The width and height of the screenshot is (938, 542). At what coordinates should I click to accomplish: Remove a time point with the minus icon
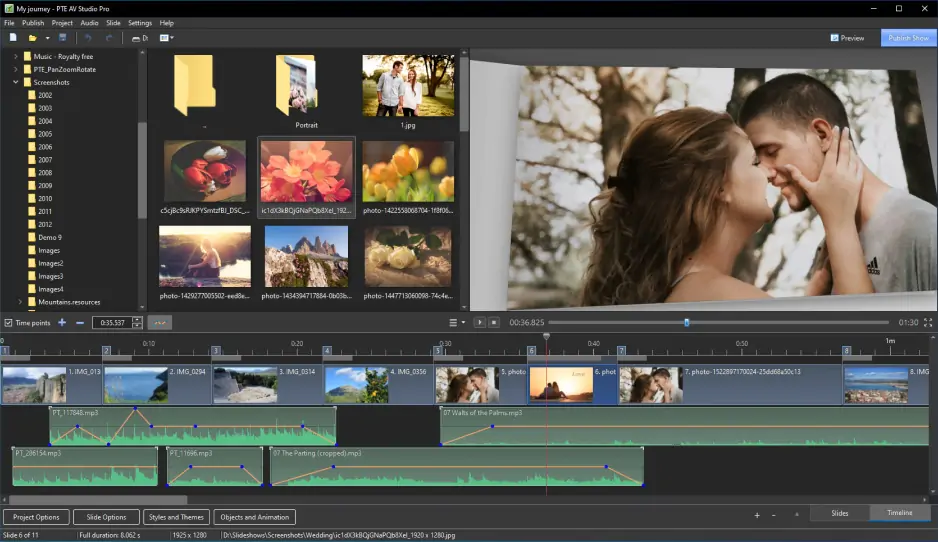80,323
